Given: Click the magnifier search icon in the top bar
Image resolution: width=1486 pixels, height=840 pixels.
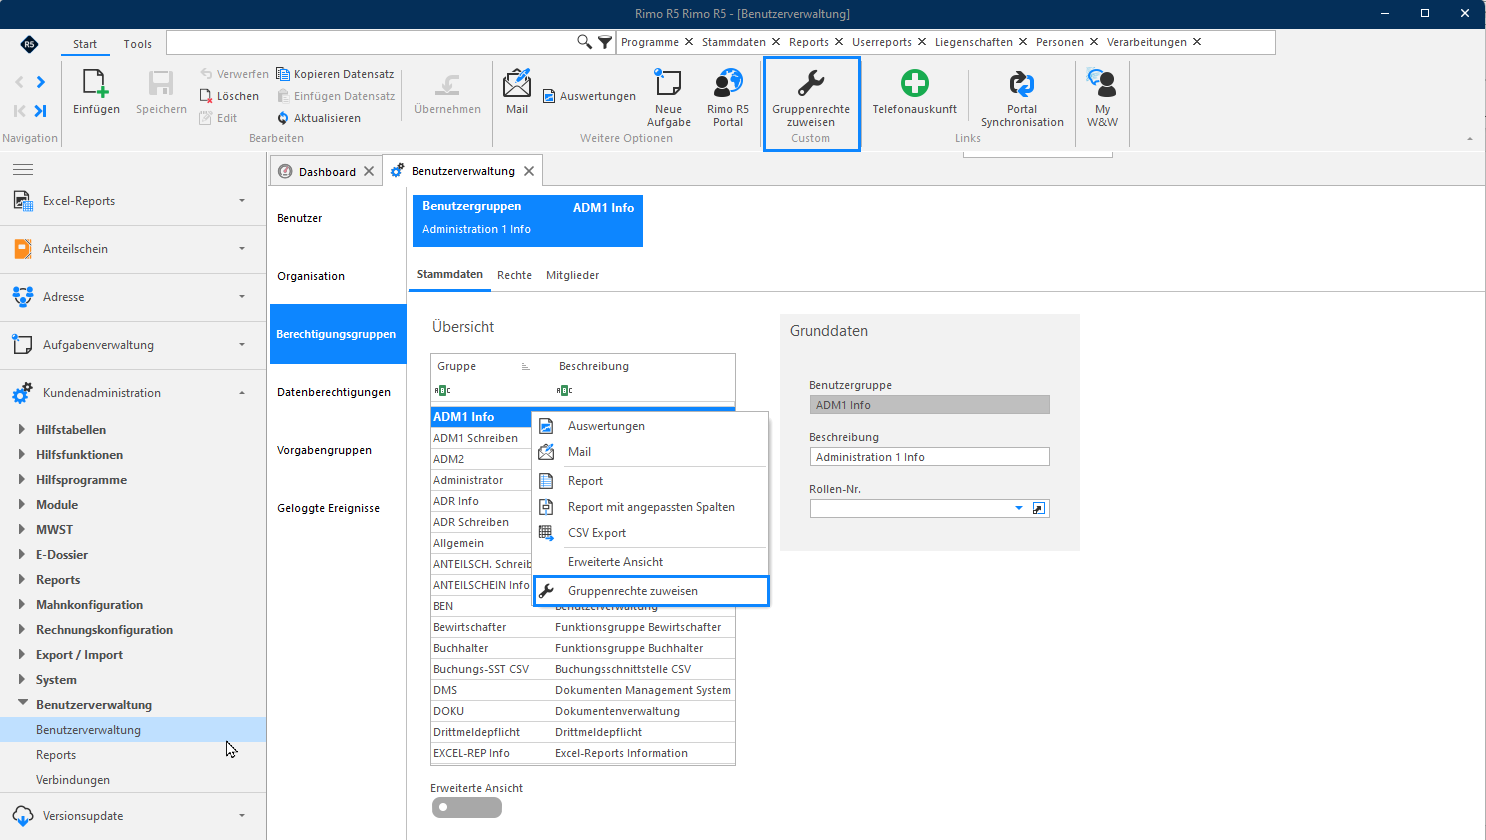Looking at the screenshot, I should pyautogui.click(x=585, y=42).
